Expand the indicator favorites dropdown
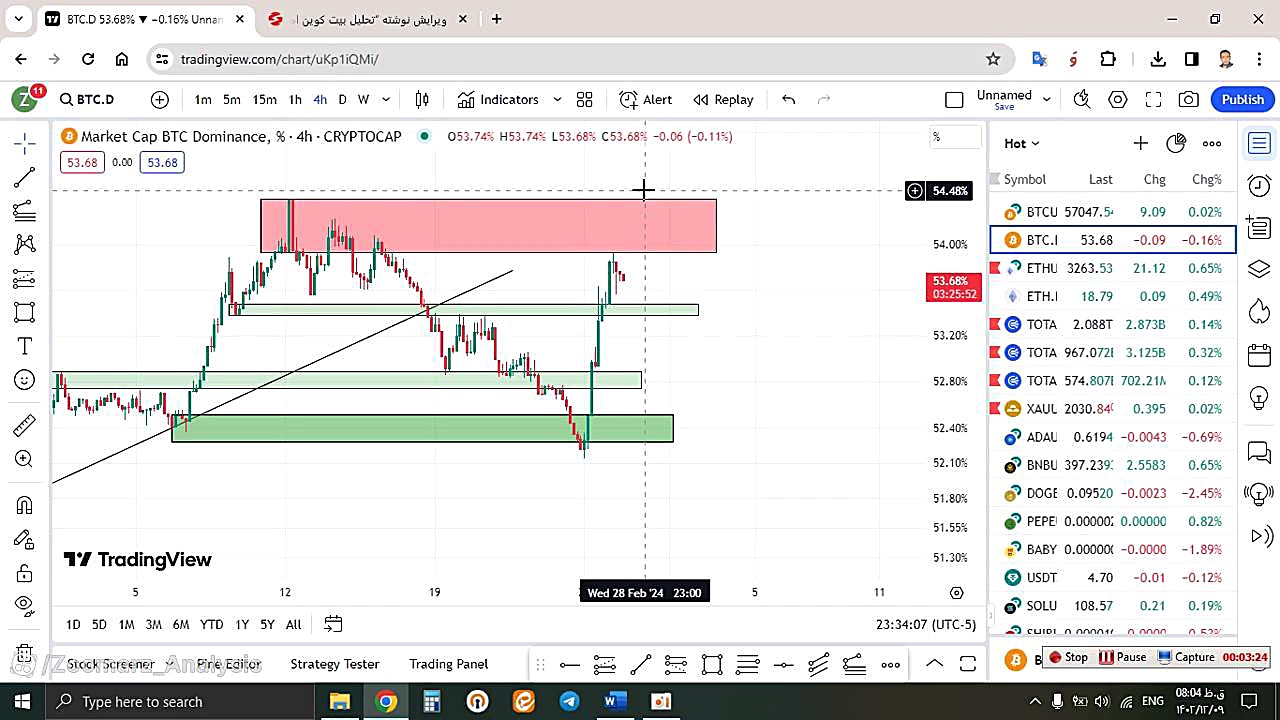 tap(557, 99)
